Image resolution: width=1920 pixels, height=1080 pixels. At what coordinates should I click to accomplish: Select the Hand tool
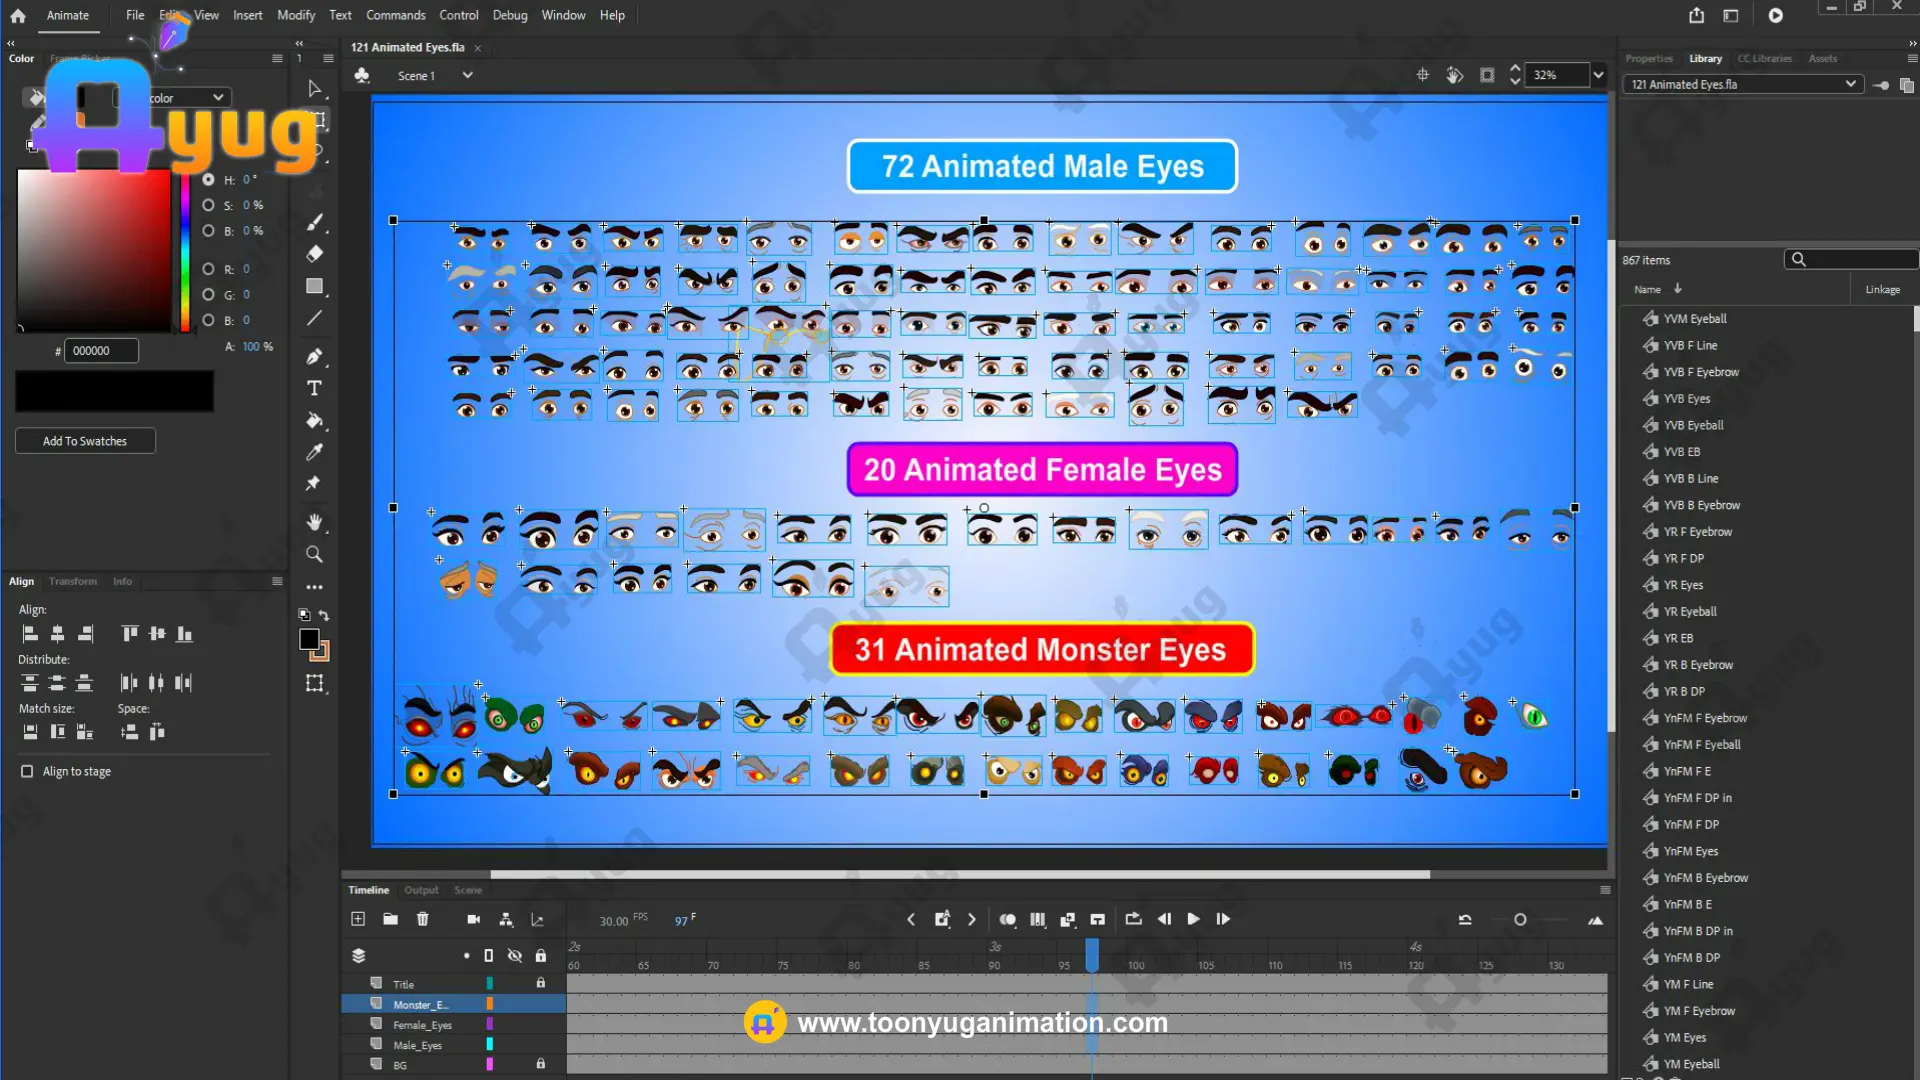click(314, 522)
